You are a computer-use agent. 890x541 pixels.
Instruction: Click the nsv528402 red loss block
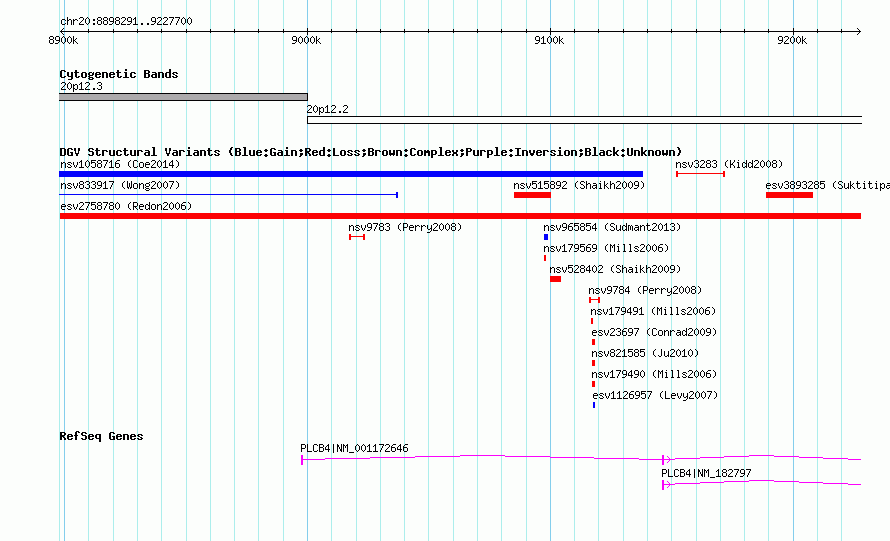tap(555, 279)
